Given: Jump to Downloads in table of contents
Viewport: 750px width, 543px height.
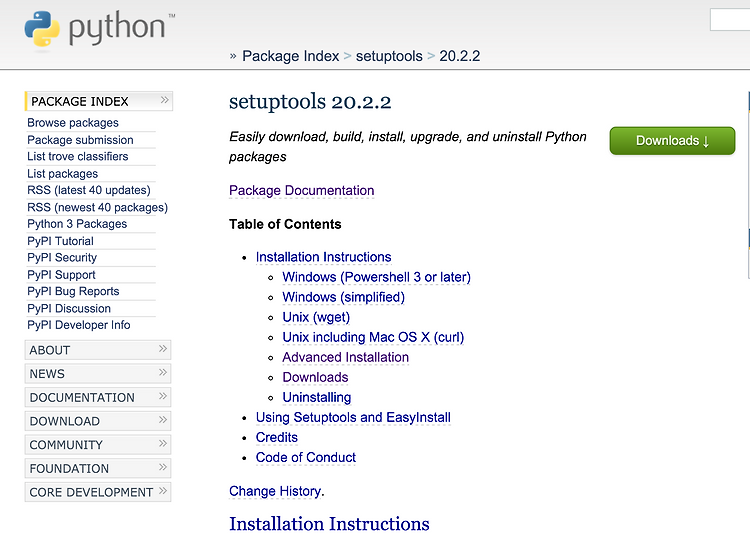Looking at the screenshot, I should click(x=315, y=377).
